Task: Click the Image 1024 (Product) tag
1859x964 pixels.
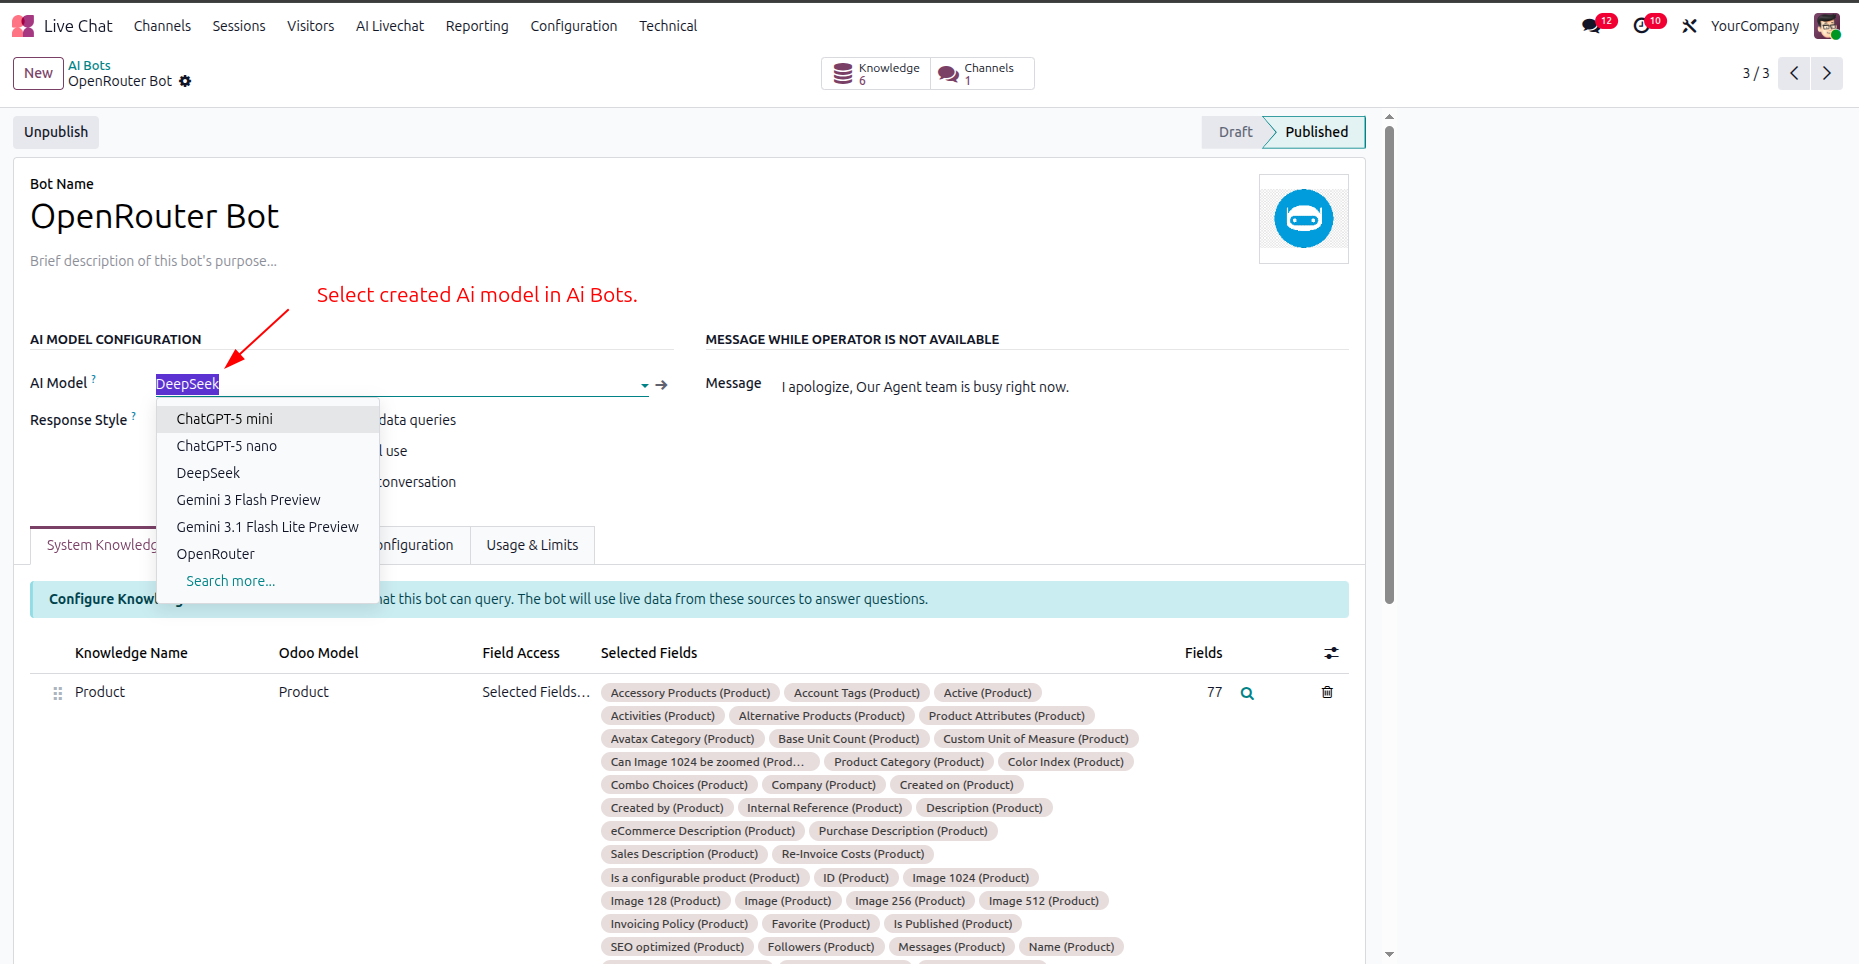Action: click(x=971, y=878)
